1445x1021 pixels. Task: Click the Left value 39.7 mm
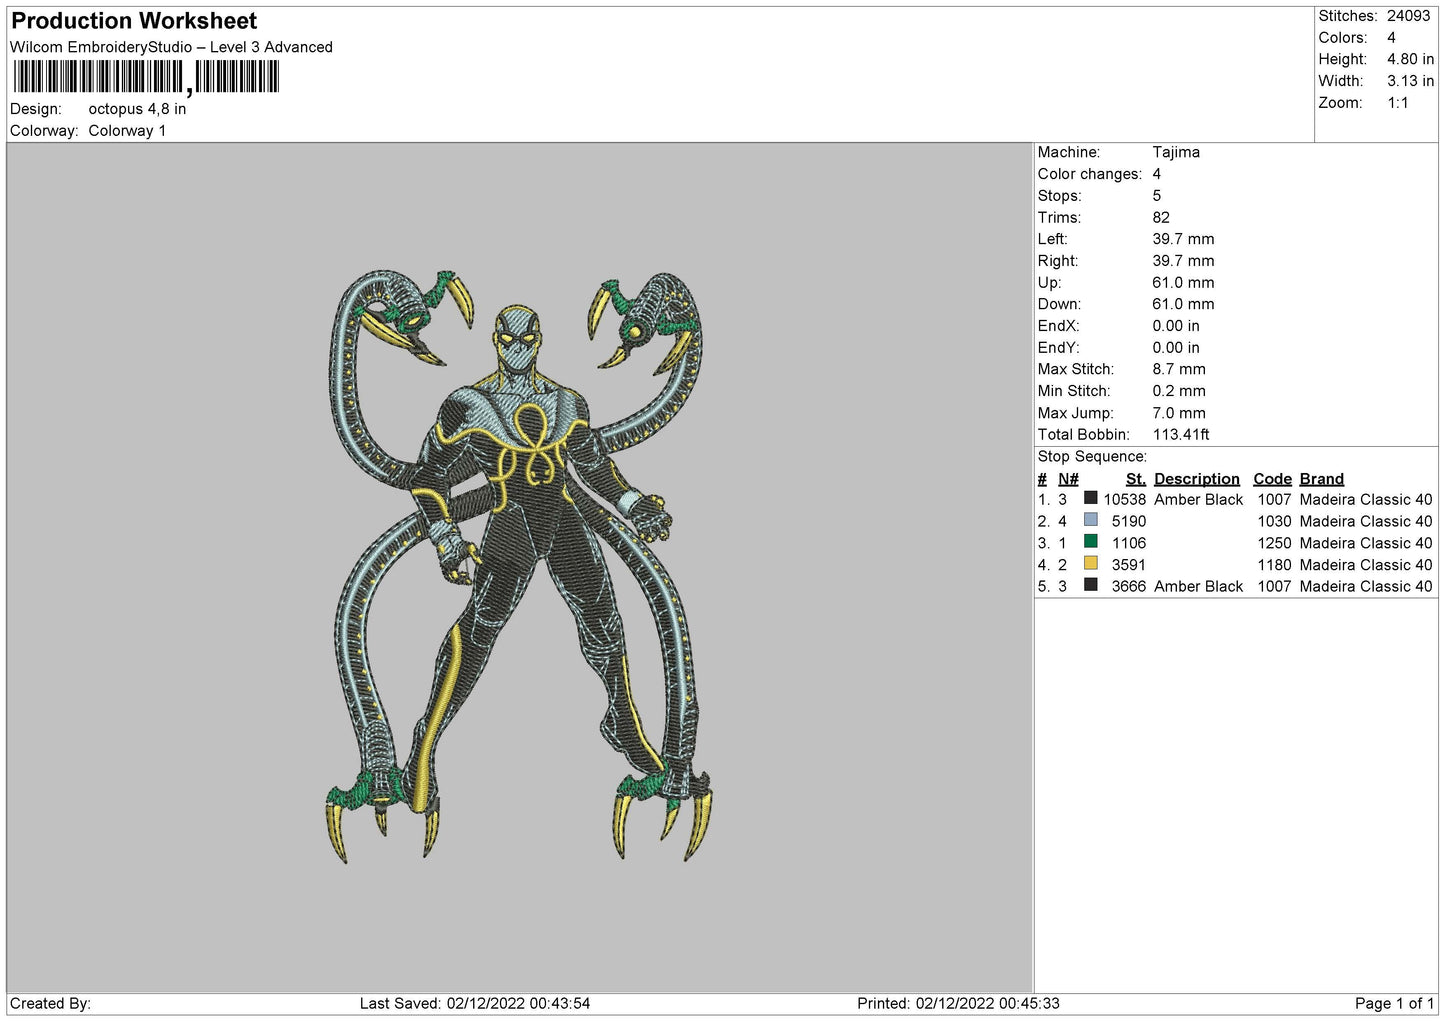coord(1183,239)
